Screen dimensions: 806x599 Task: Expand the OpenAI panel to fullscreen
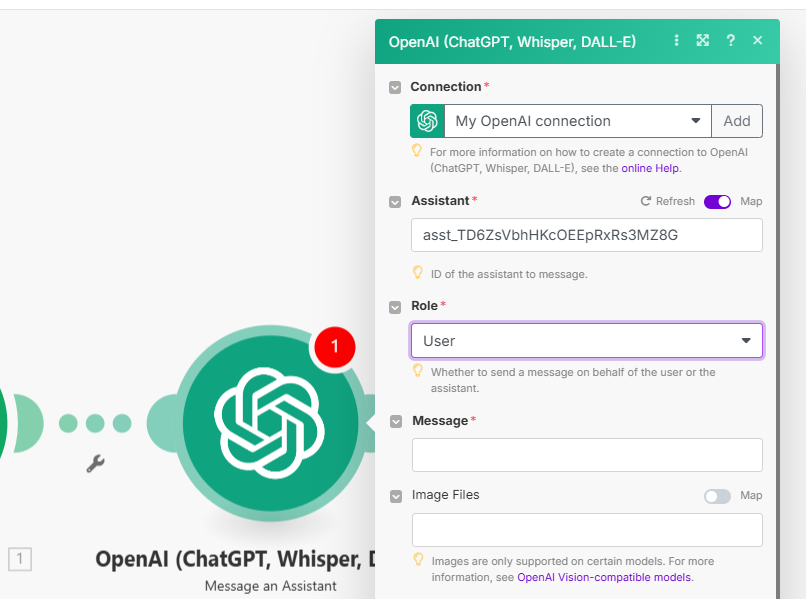(x=703, y=40)
